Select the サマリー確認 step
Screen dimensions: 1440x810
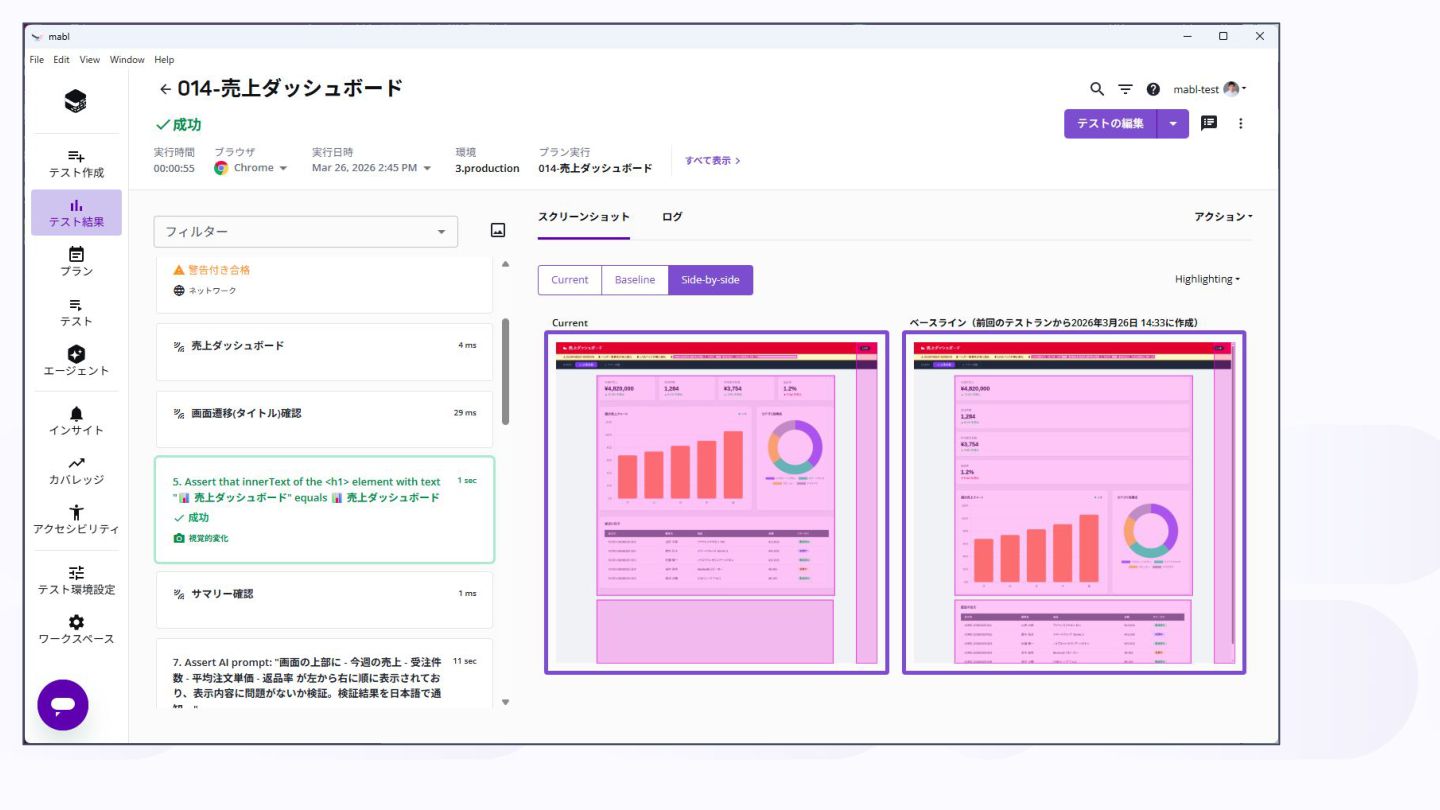(324, 600)
